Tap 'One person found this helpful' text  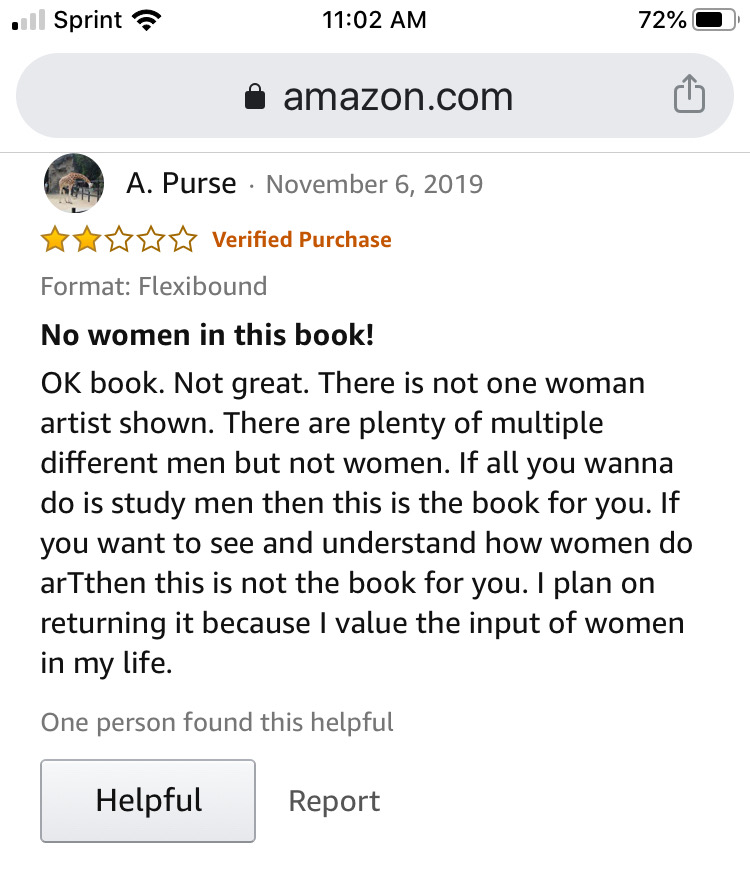click(x=217, y=722)
